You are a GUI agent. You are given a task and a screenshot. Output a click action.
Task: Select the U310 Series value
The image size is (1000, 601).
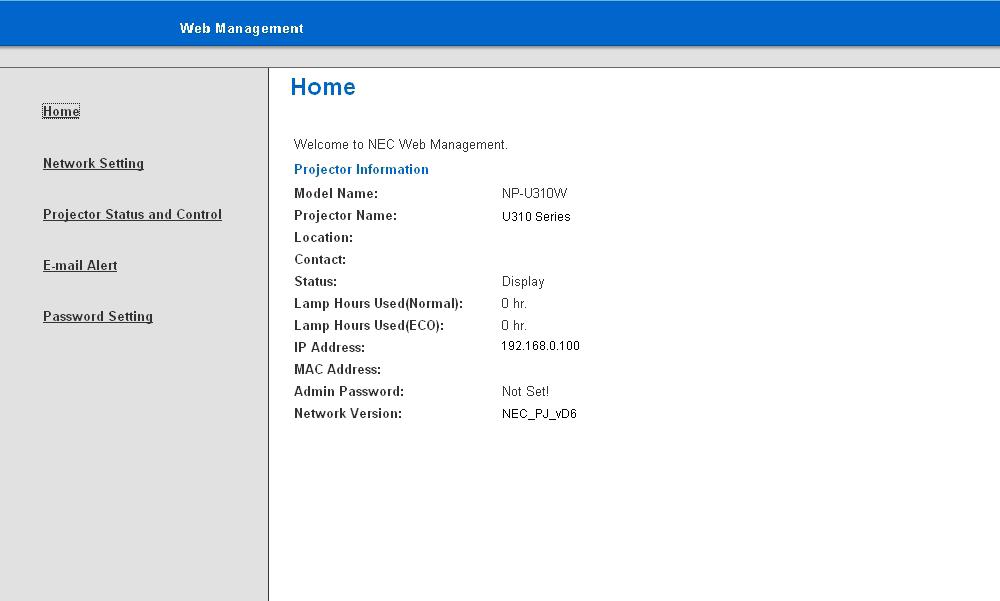(536, 216)
